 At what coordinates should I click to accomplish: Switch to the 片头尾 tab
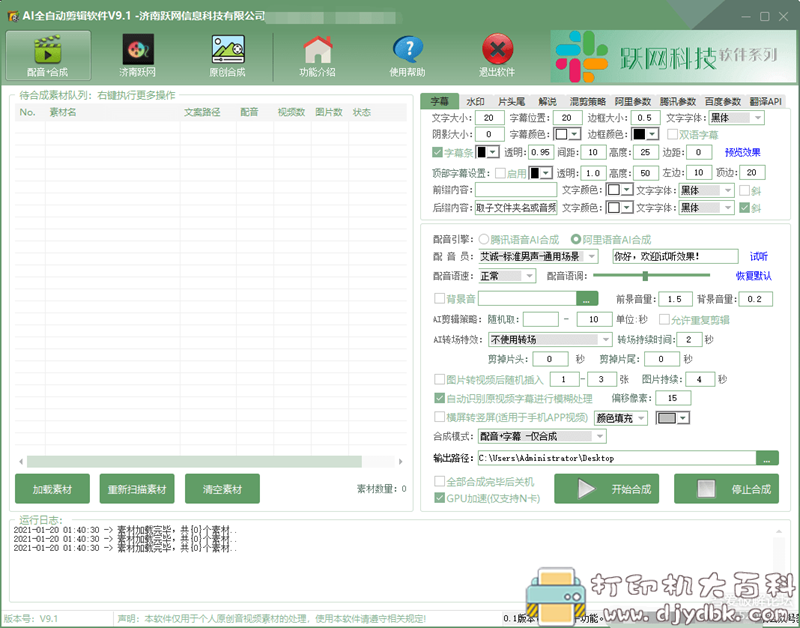pyautogui.click(x=512, y=102)
